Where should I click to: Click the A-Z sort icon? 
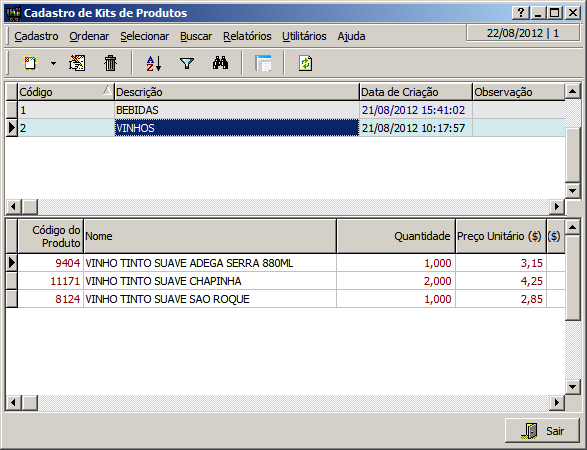pos(153,63)
